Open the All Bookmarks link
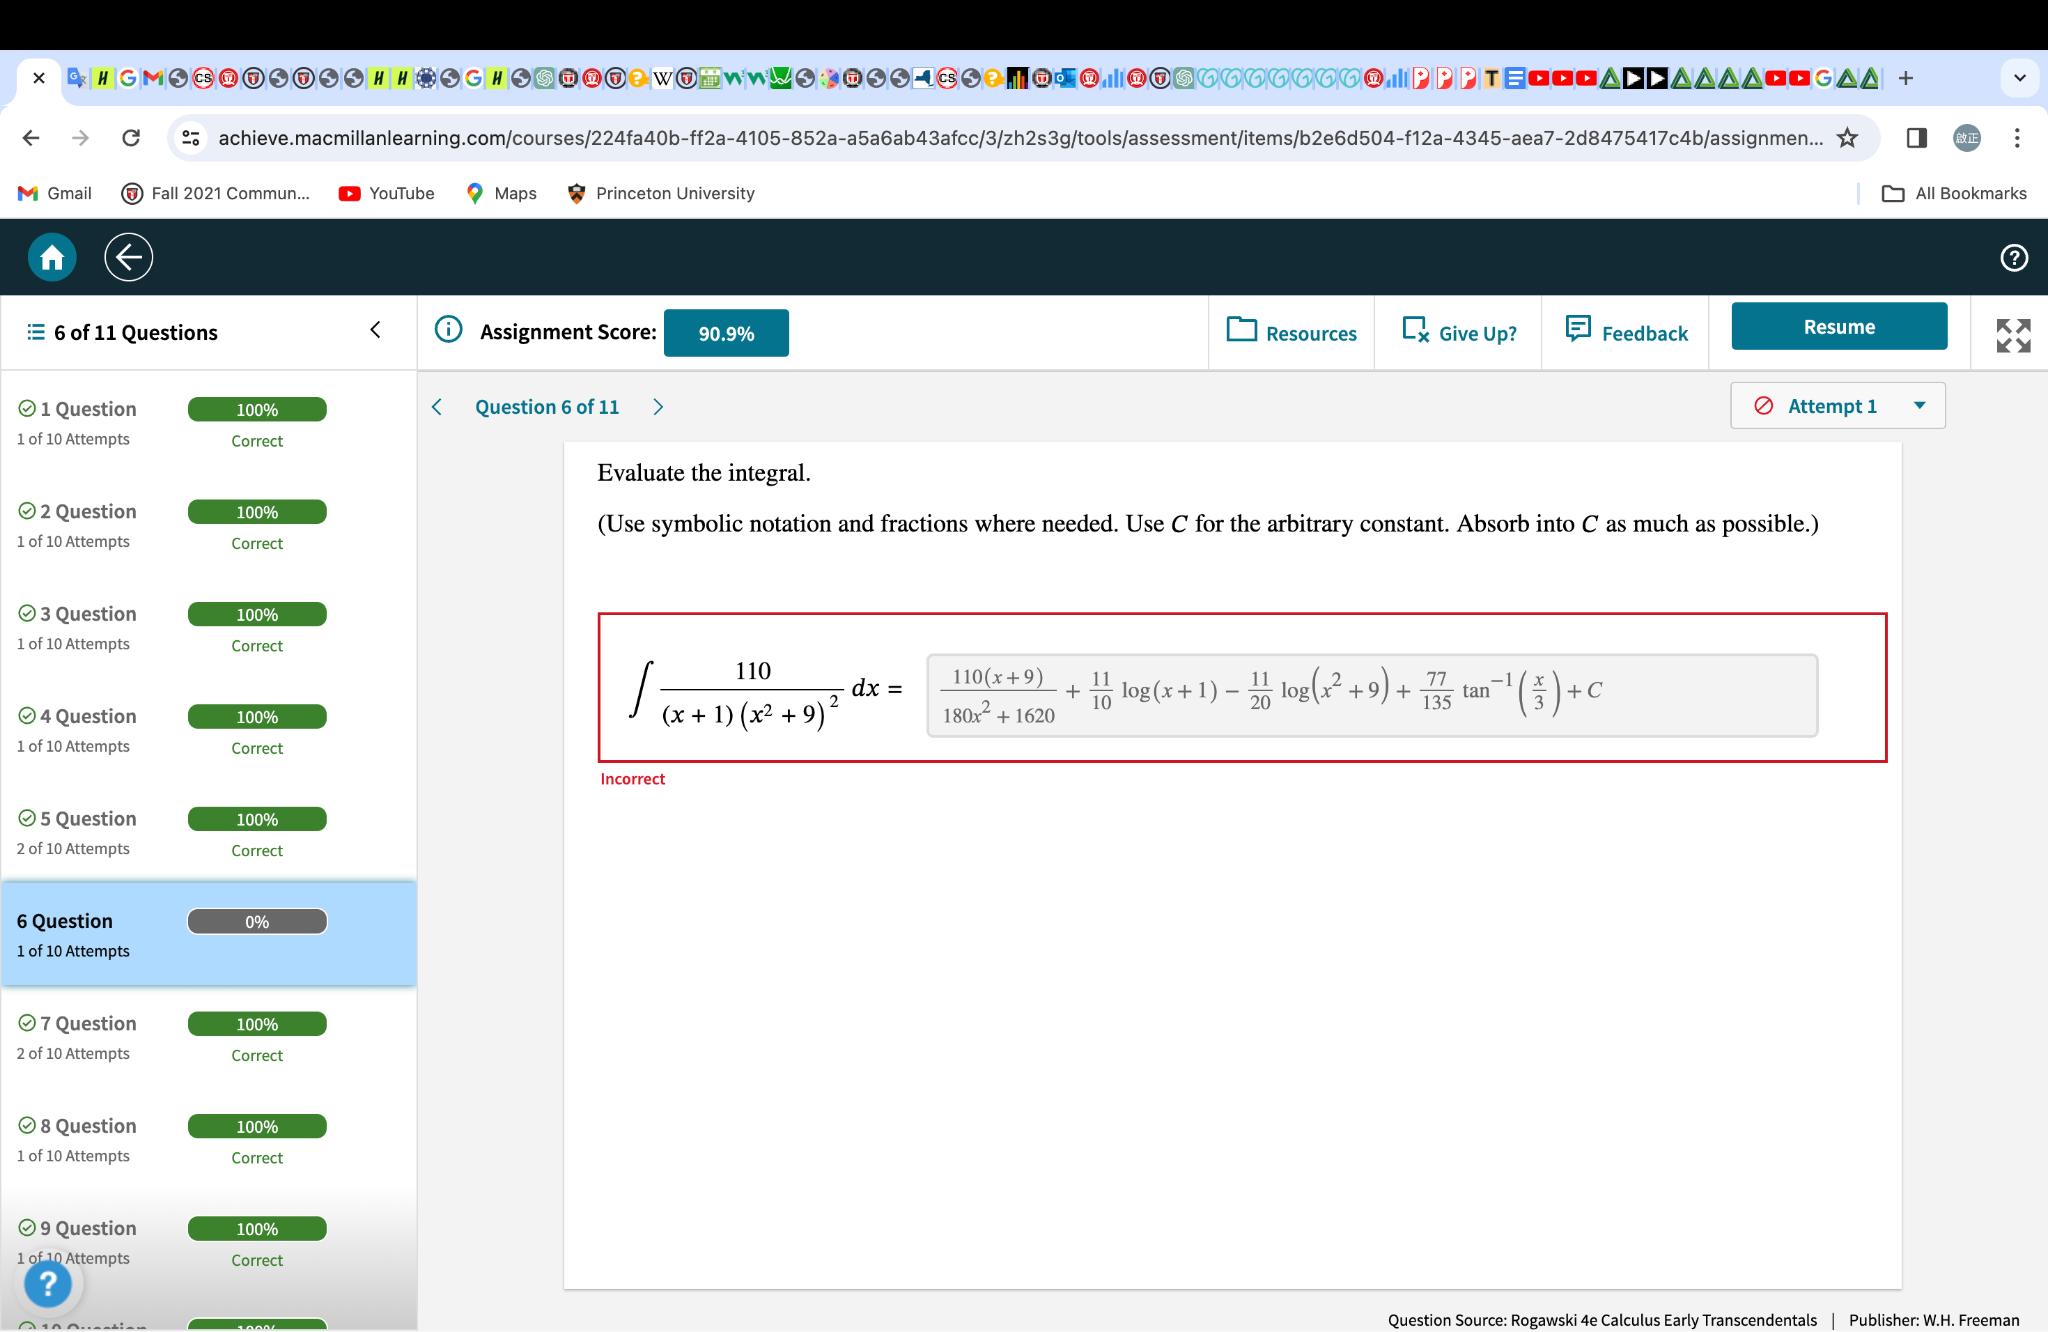The width and height of the screenshot is (2048, 1332). click(1953, 192)
